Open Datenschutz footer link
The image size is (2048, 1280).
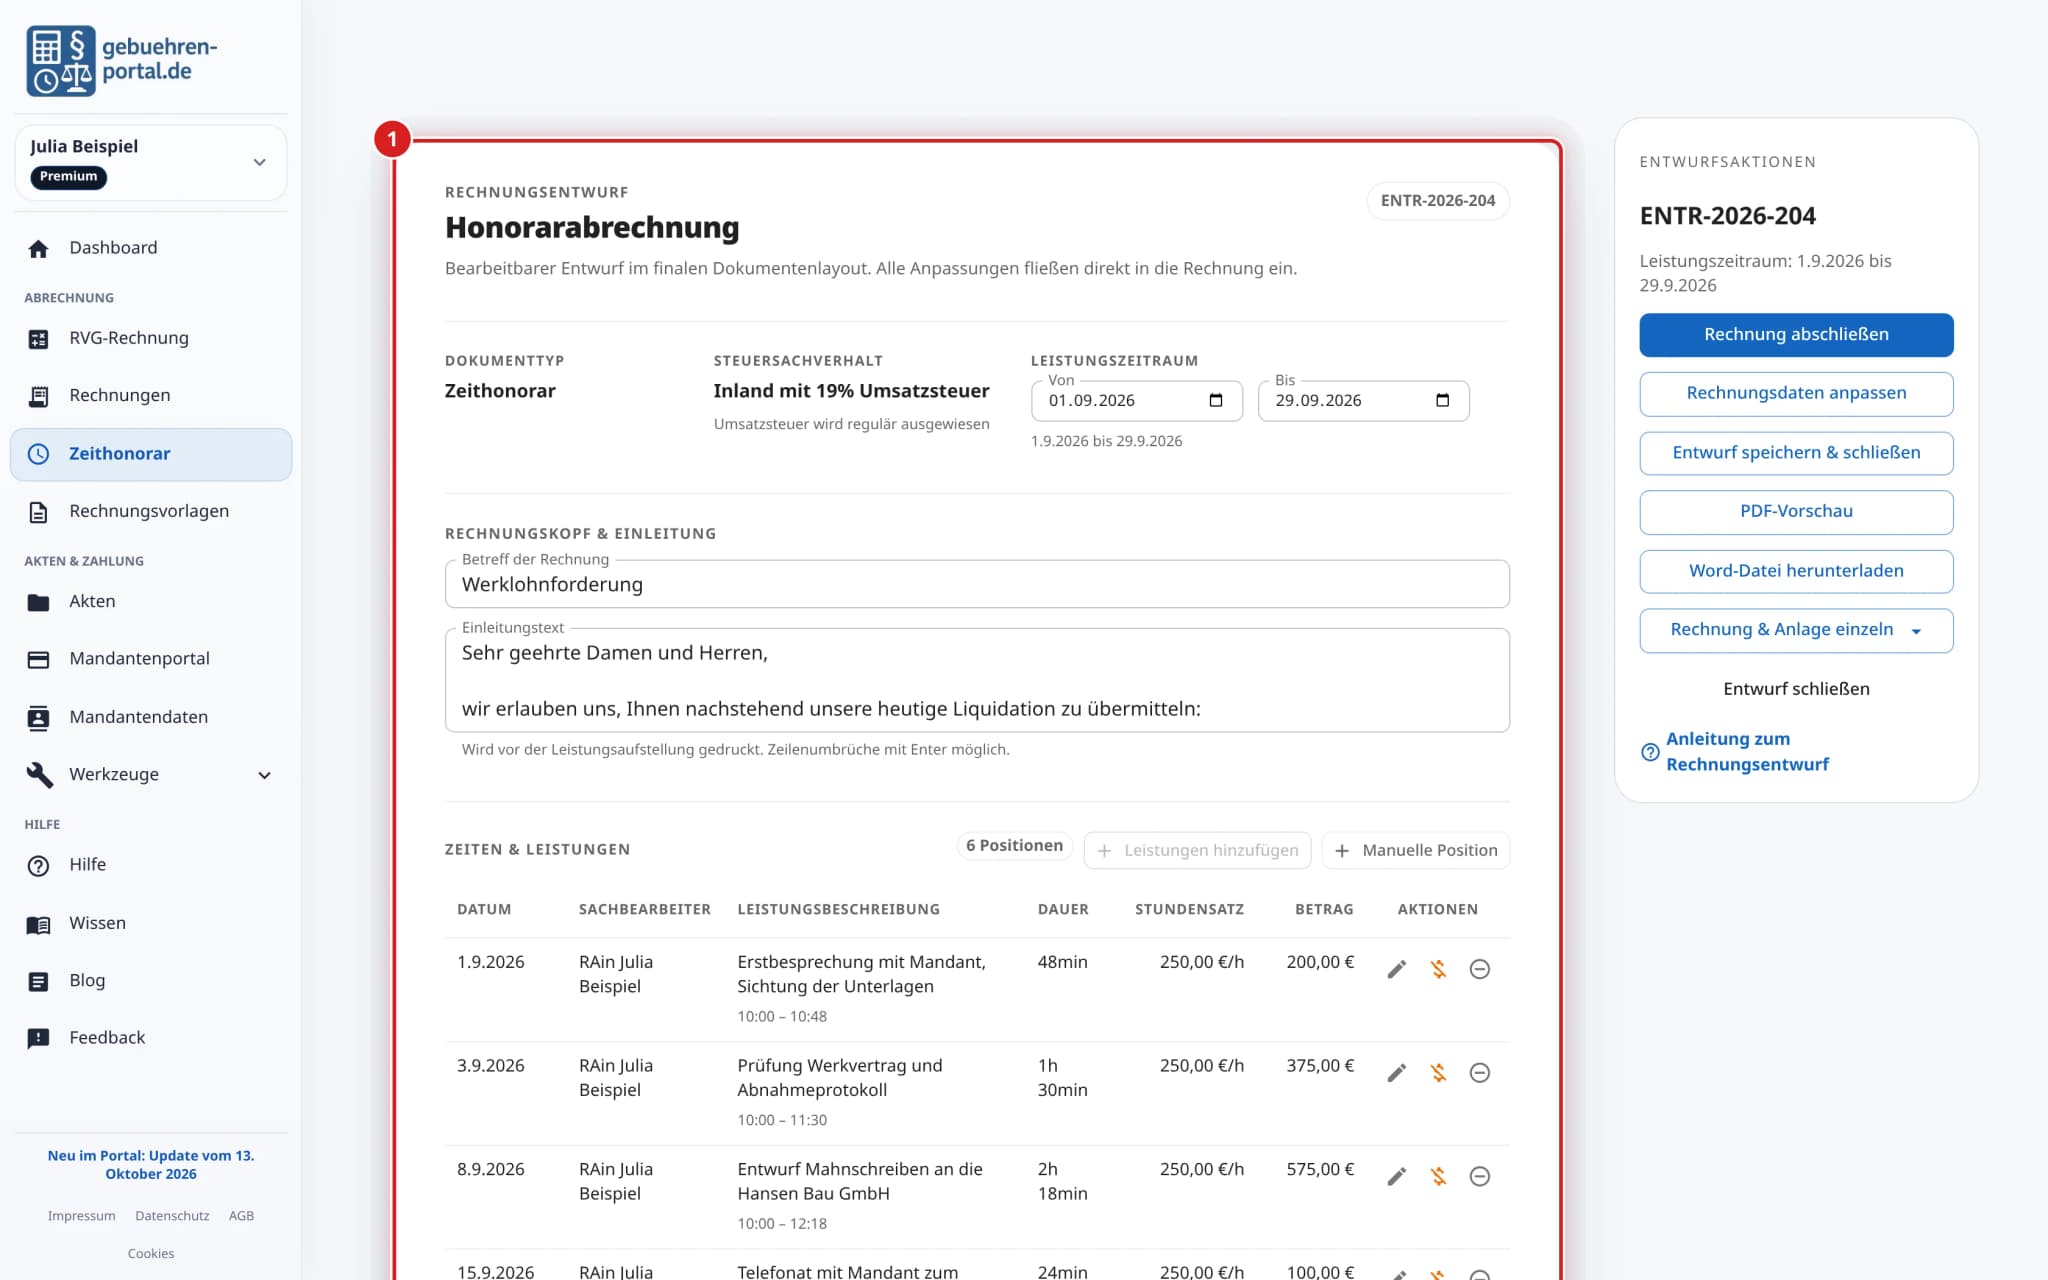(172, 1216)
